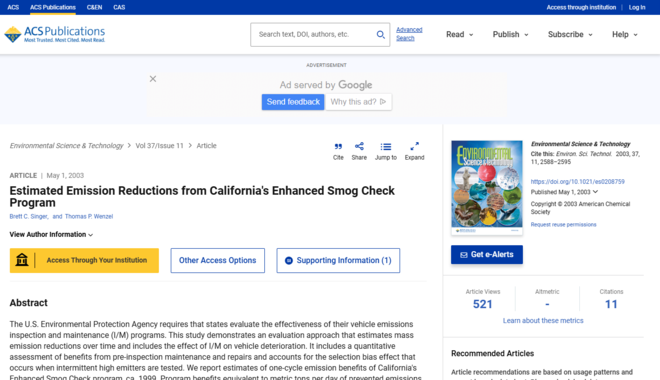Image resolution: width=660 pixels, height=380 pixels.
Task: Click the Recommended Articles heading
Action: point(492,353)
